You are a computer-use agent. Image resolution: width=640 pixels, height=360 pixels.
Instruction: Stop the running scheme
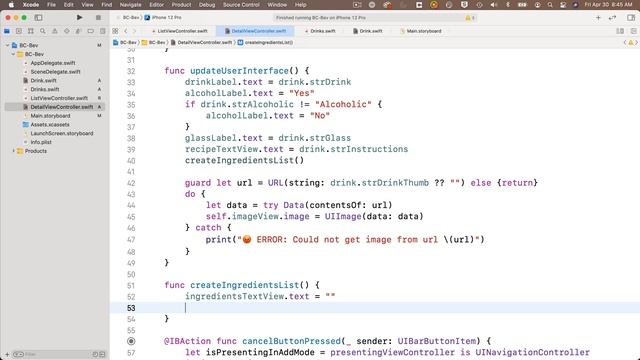pyautogui.click(x=98, y=18)
